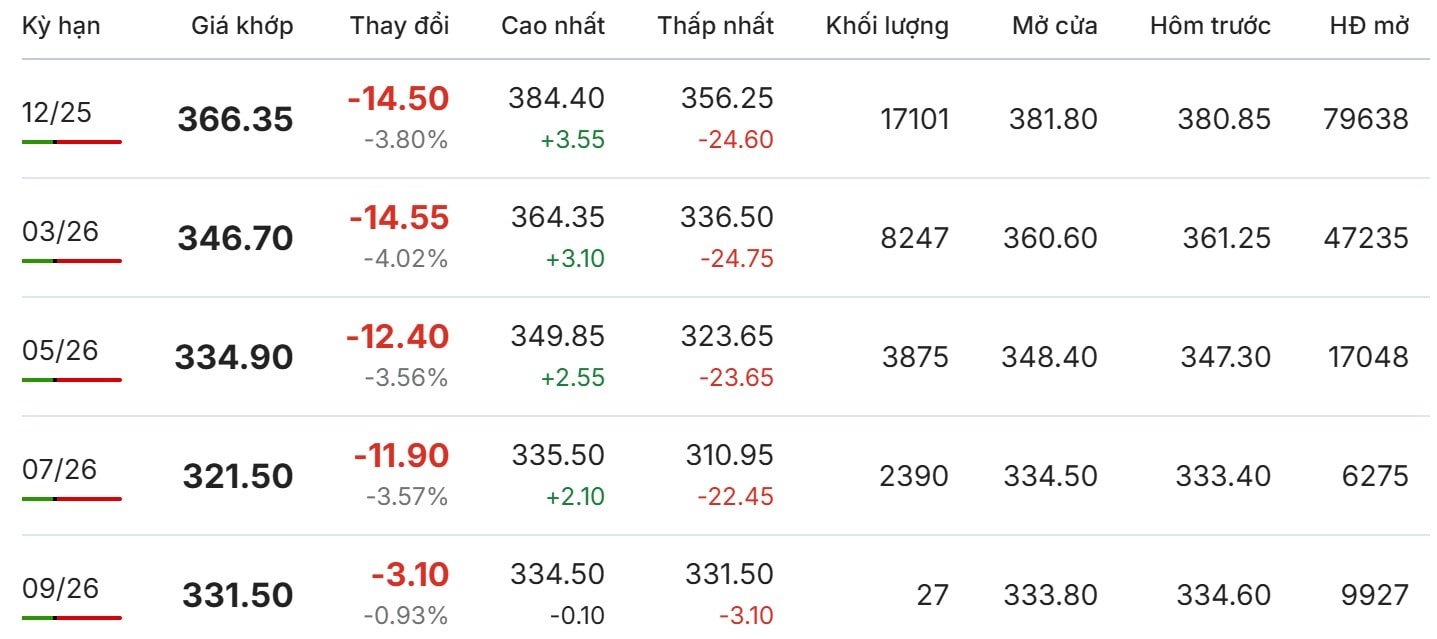Screen dimensions: 1437x639
Task: Click the HĐ mở column header
Action: [x=1369, y=27]
